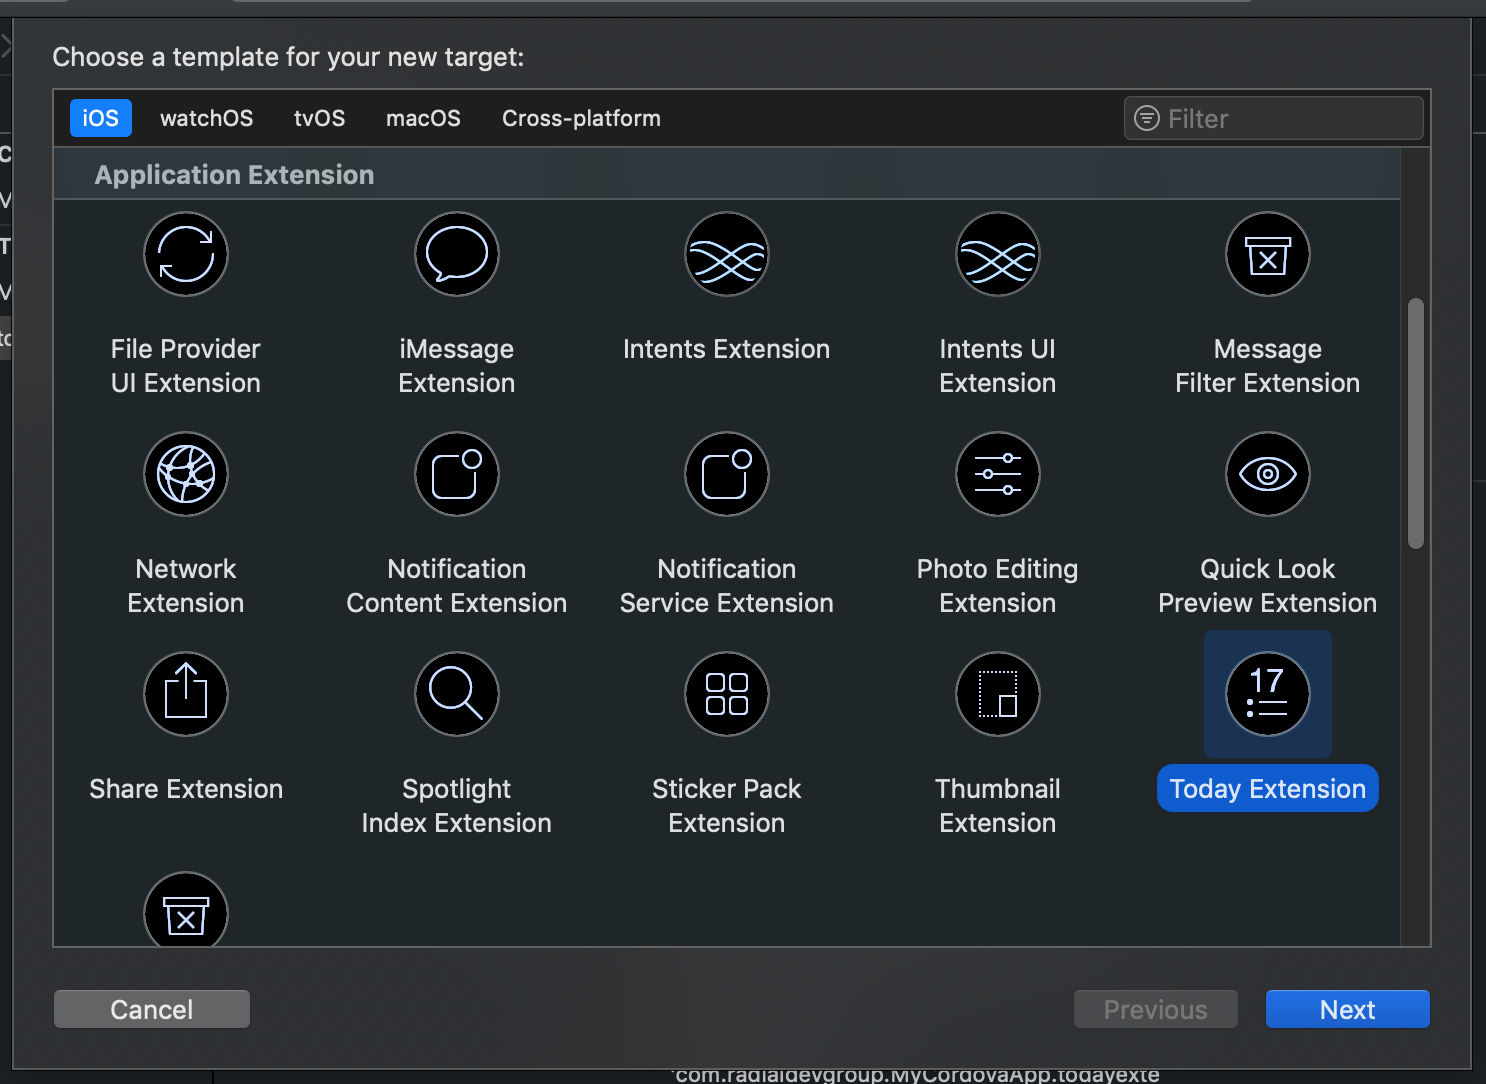Choose the Message Filter Extension icon
Image resolution: width=1486 pixels, height=1084 pixels.
(1268, 254)
